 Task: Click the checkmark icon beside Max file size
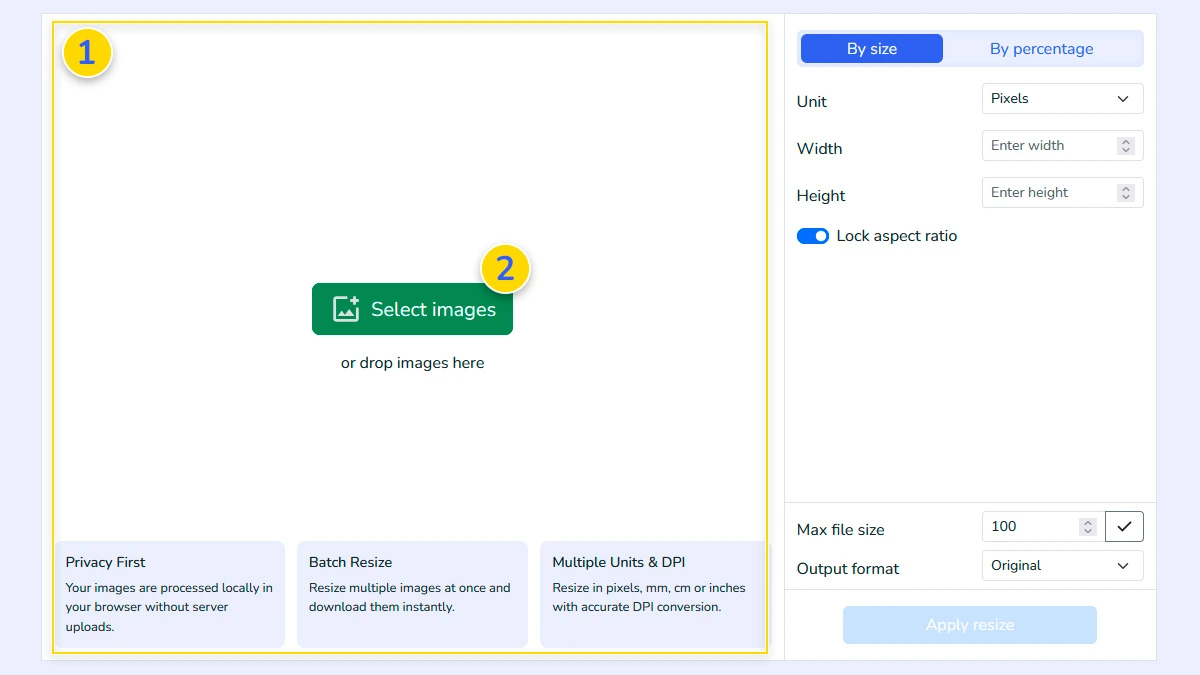pos(1124,526)
